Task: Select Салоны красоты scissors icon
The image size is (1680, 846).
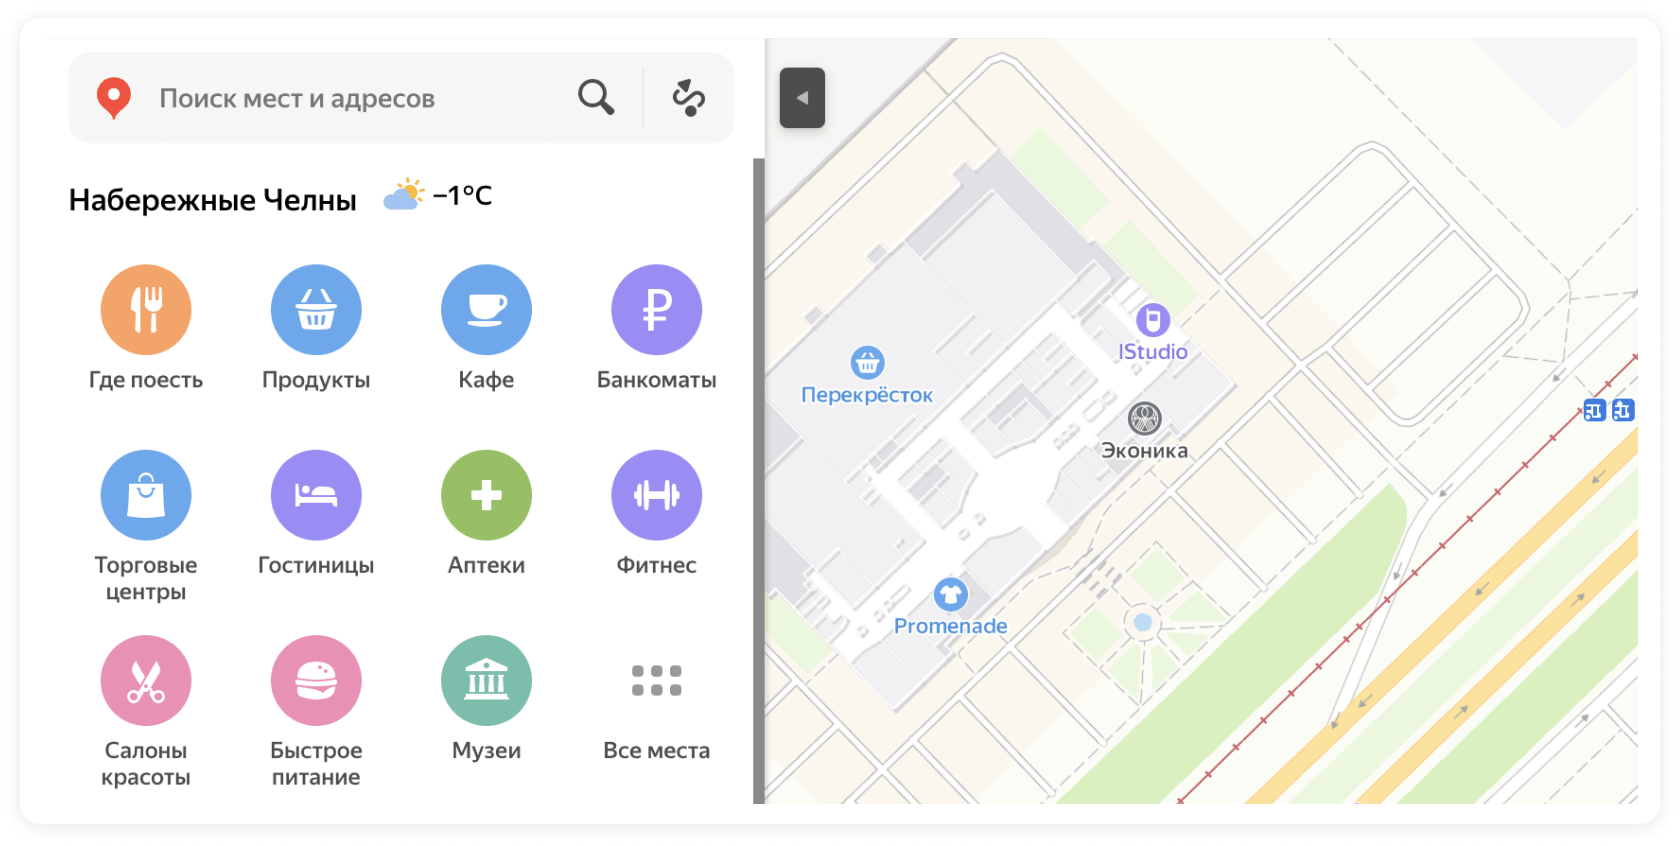Action: [146, 681]
